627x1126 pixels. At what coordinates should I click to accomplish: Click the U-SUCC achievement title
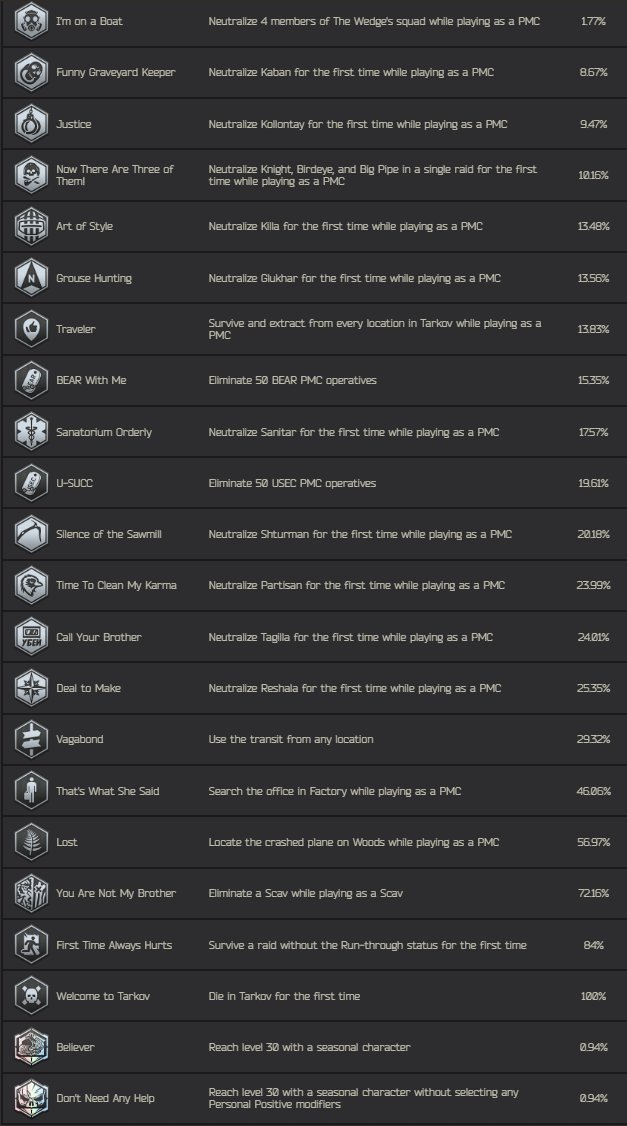pos(75,483)
